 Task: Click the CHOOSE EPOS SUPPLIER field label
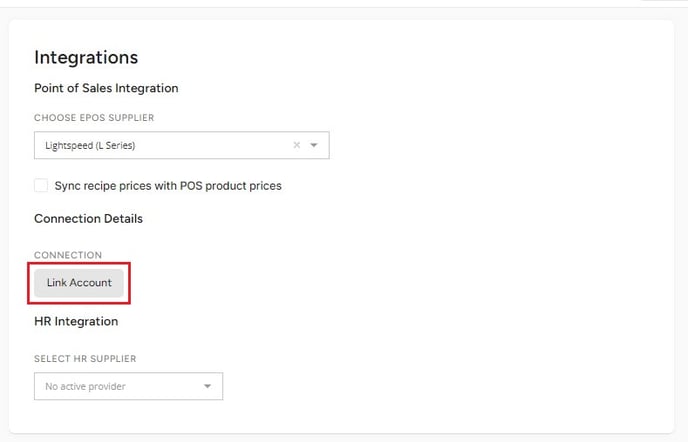click(94, 118)
